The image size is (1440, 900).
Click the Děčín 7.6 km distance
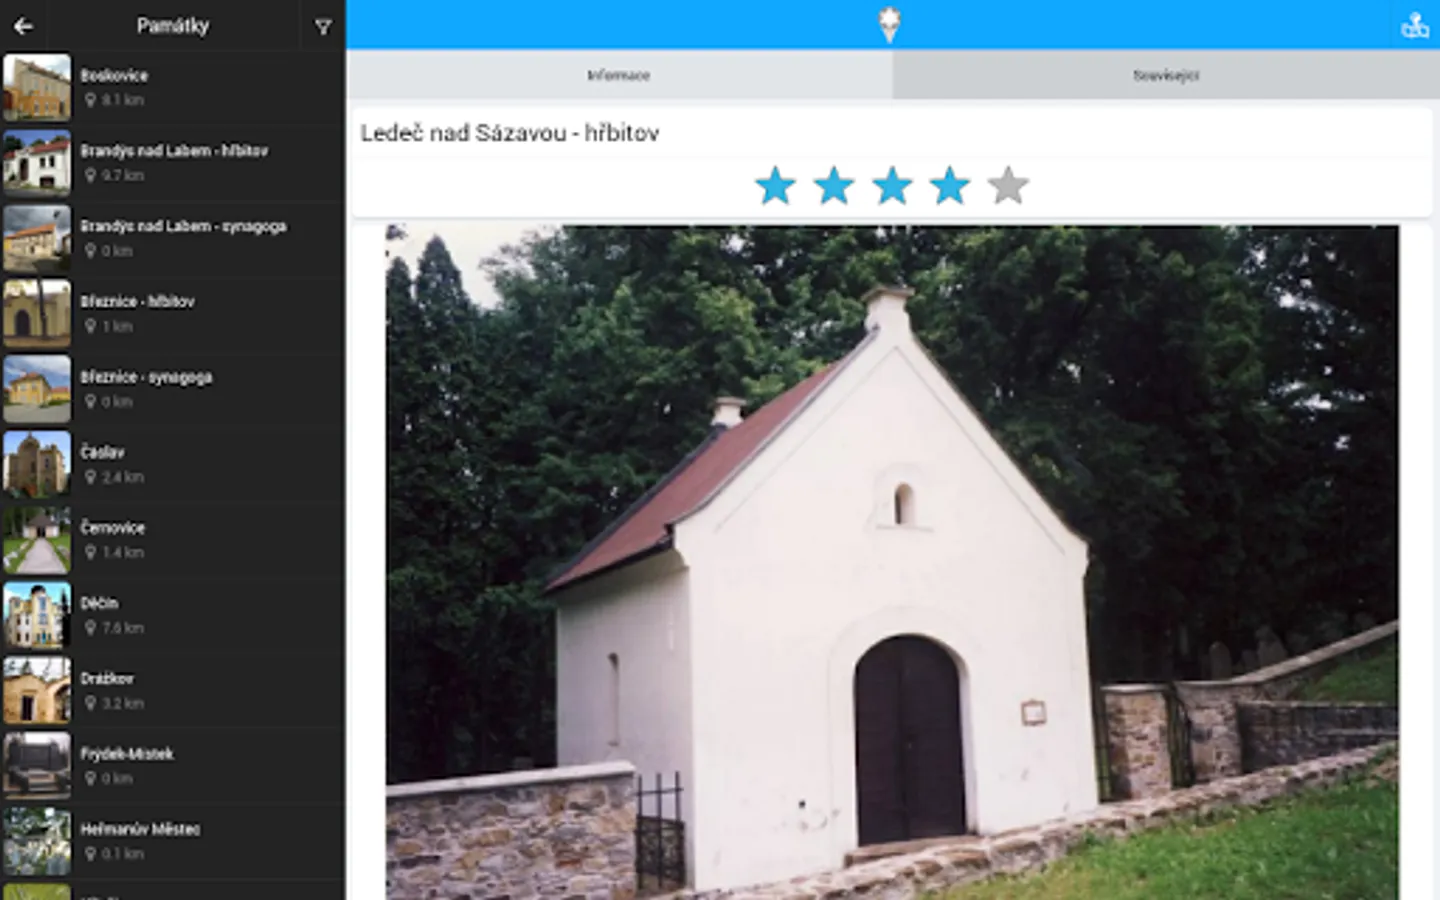coord(123,628)
